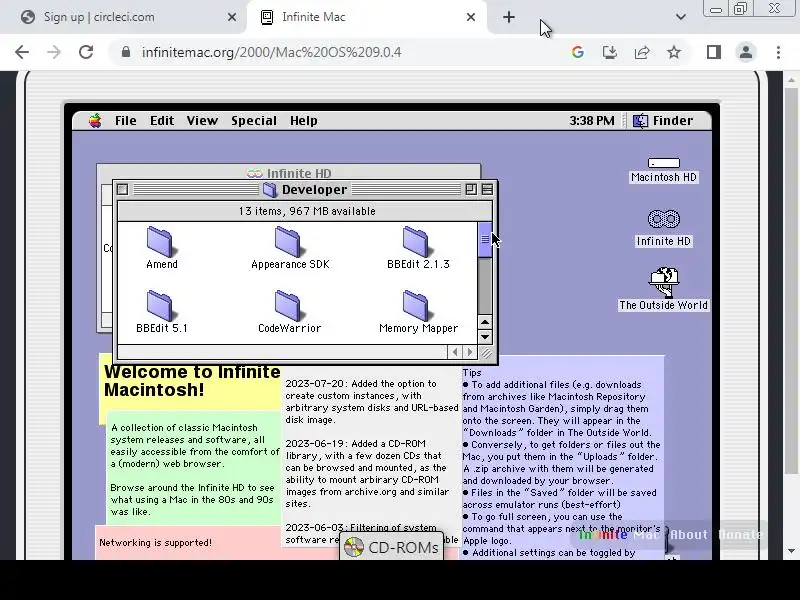Image resolution: width=800 pixels, height=600 pixels.
Task: Open a new browser tab
Action: click(509, 17)
